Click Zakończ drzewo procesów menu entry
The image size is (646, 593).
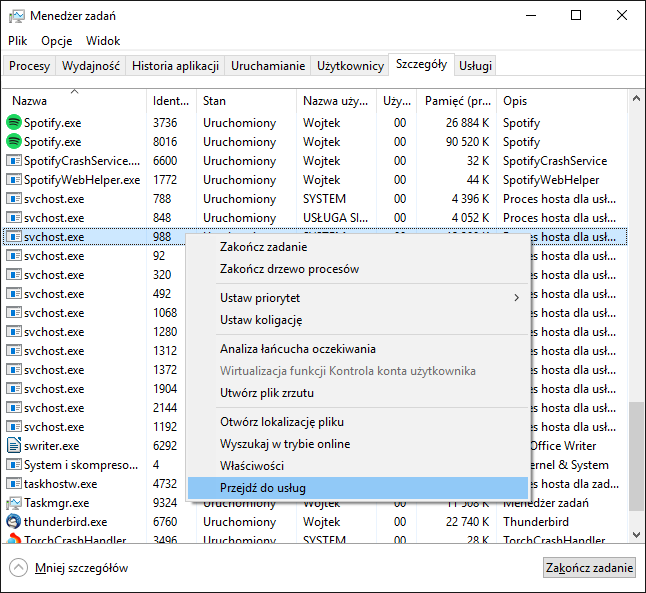point(289,269)
